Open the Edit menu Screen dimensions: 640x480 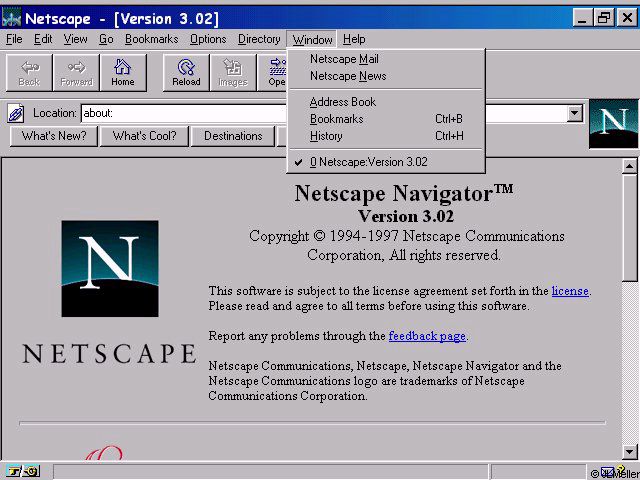pyautogui.click(x=43, y=39)
